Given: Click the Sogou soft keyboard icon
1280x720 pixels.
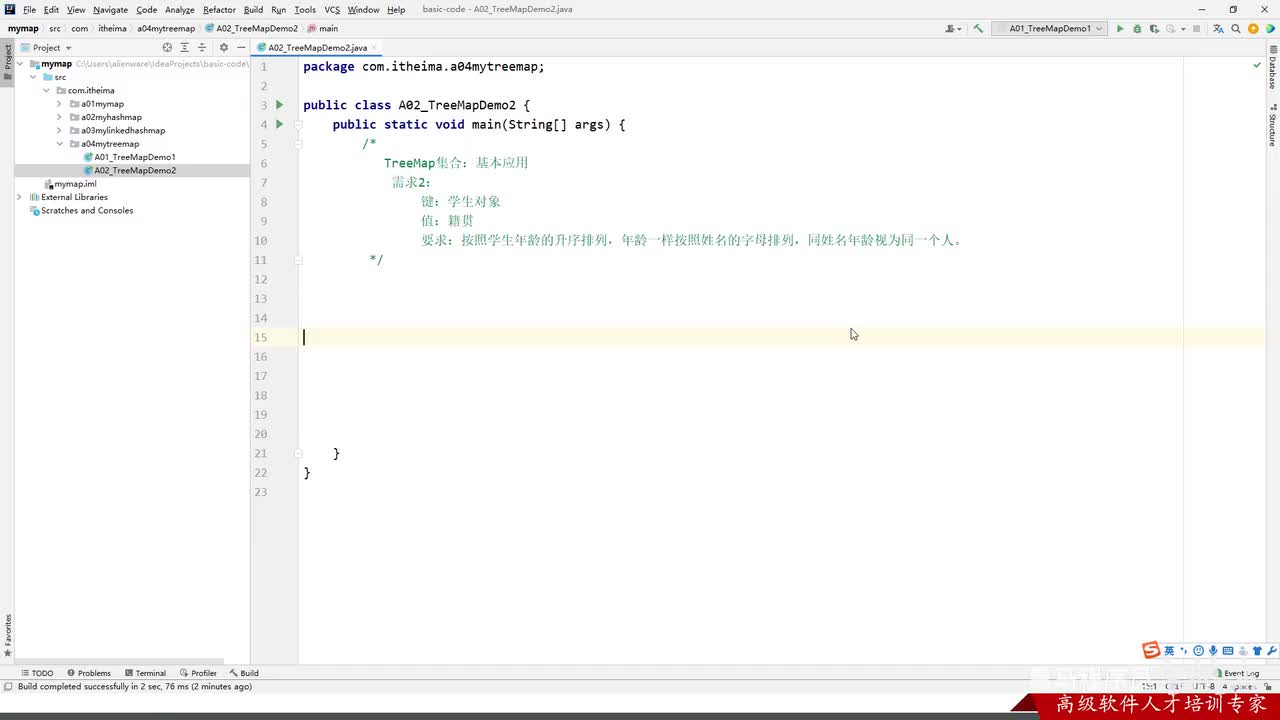Looking at the screenshot, I should pyautogui.click(x=1227, y=651).
